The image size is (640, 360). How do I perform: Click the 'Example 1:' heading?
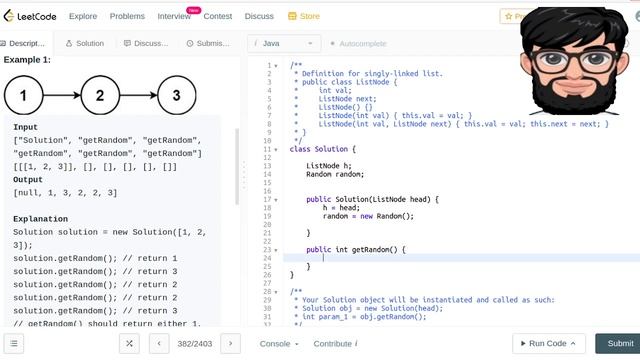(27, 60)
